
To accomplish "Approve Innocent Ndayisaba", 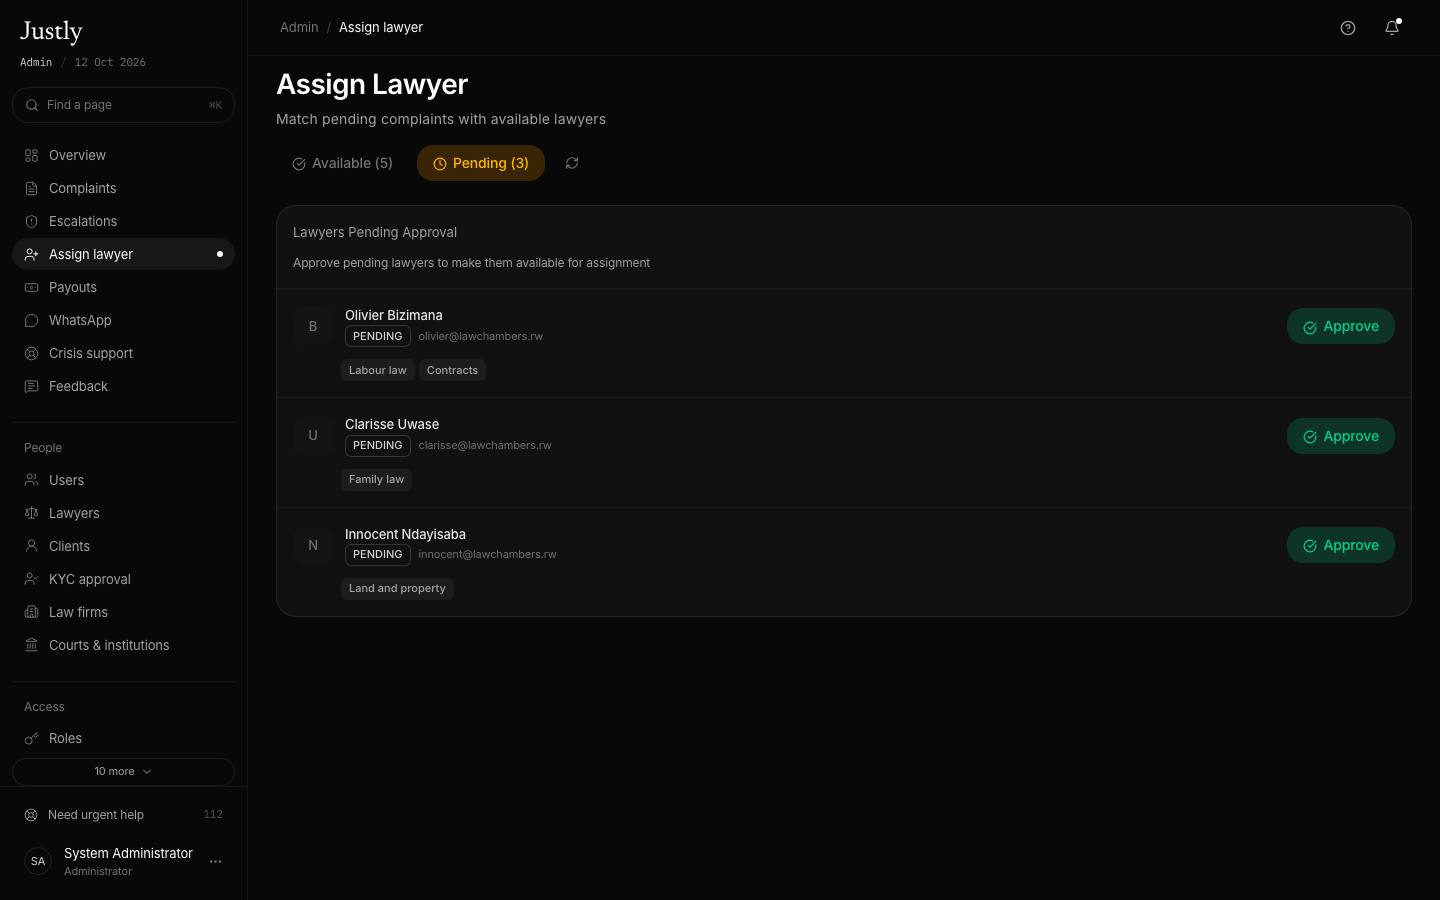I will pos(1341,545).
